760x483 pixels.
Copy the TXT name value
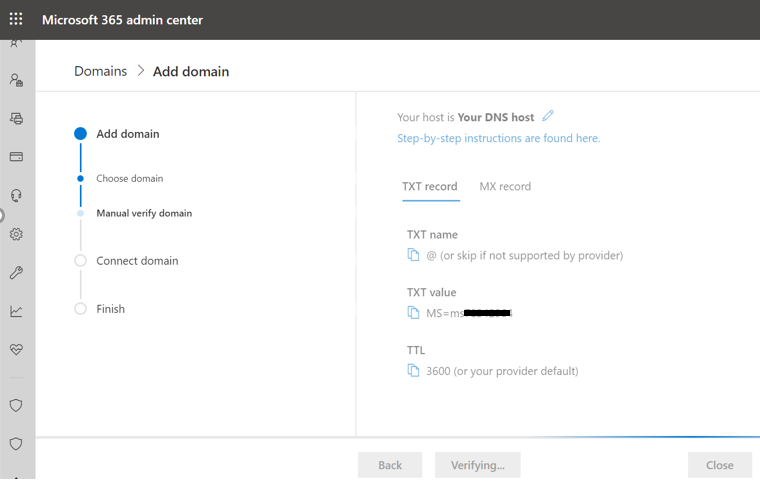point(413,255)
